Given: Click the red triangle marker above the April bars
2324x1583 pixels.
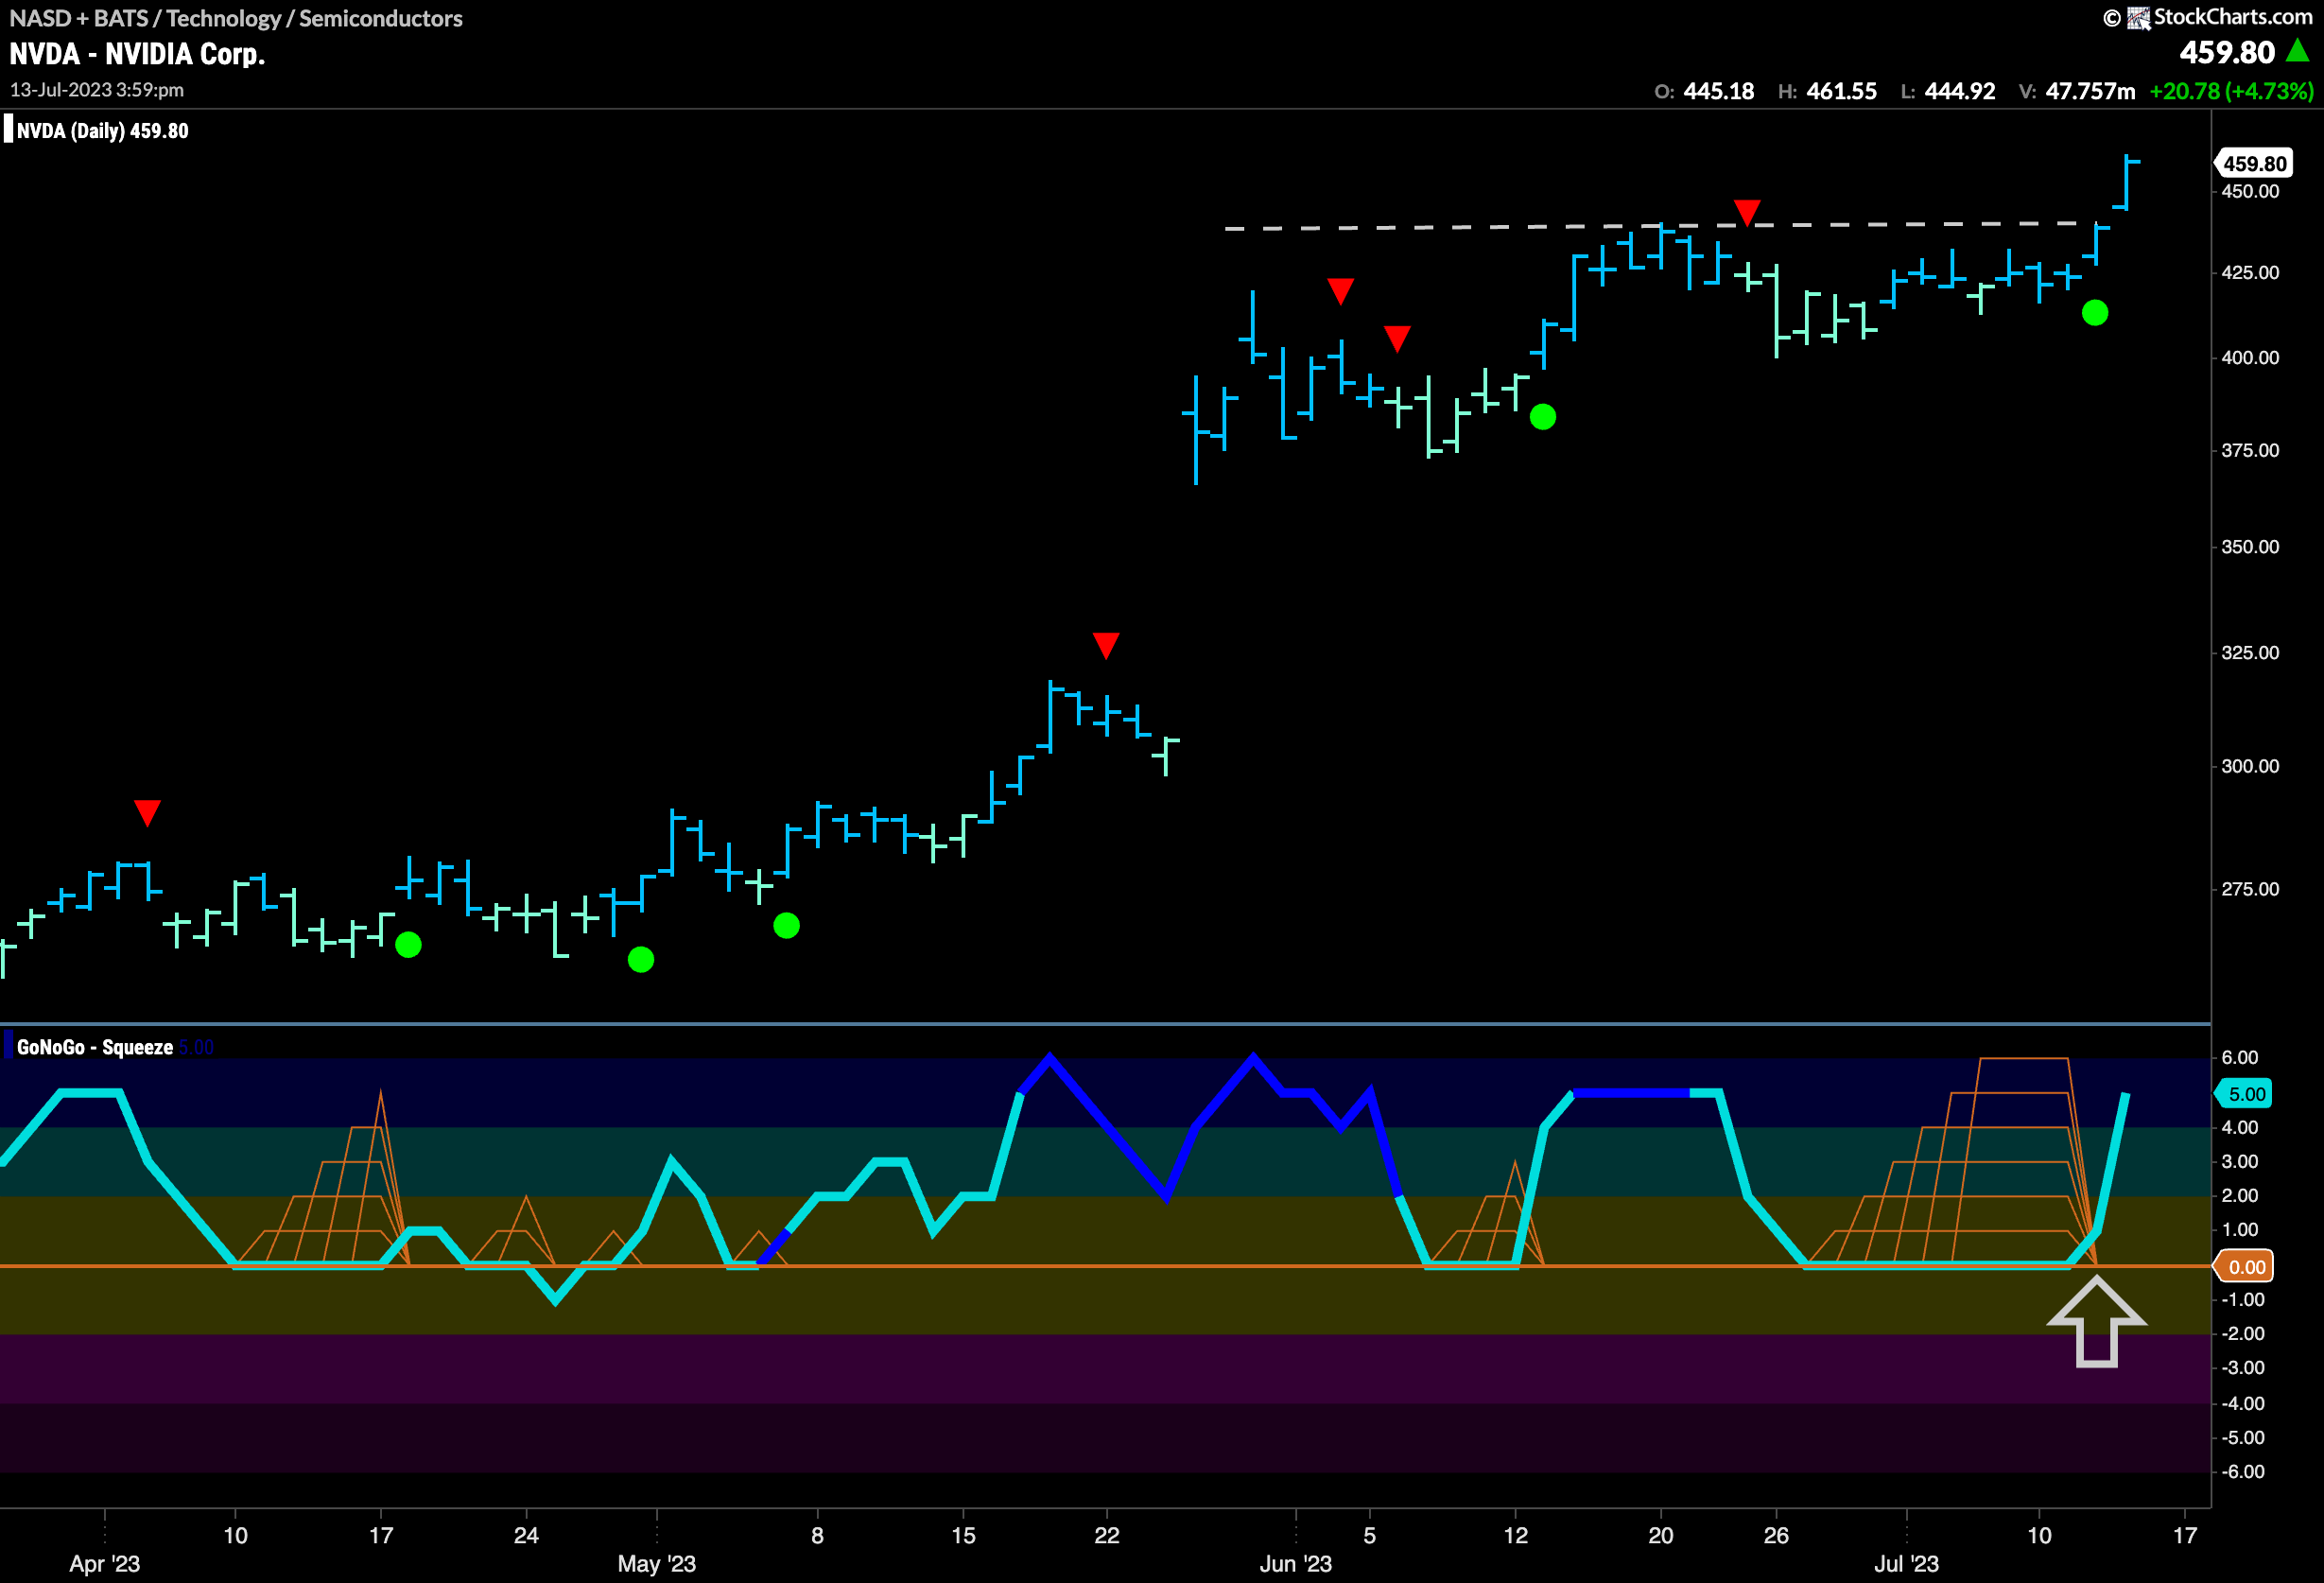Looking at the screenshot, I should 147,812.
